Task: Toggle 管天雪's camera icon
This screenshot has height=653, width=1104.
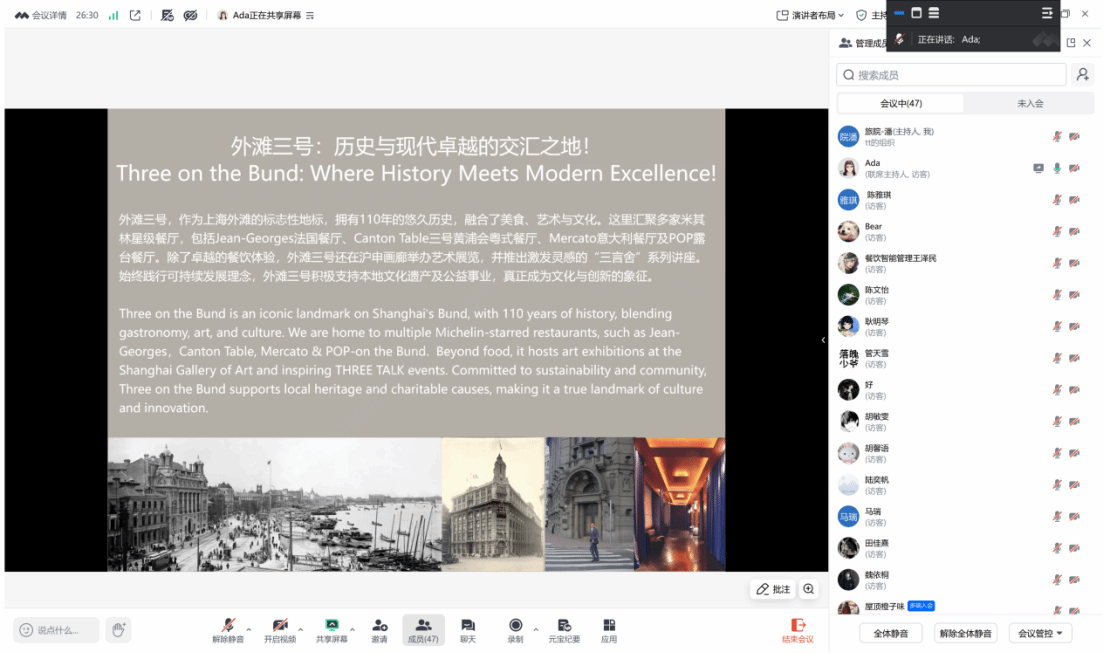Action: click(x=1074, y=359)
